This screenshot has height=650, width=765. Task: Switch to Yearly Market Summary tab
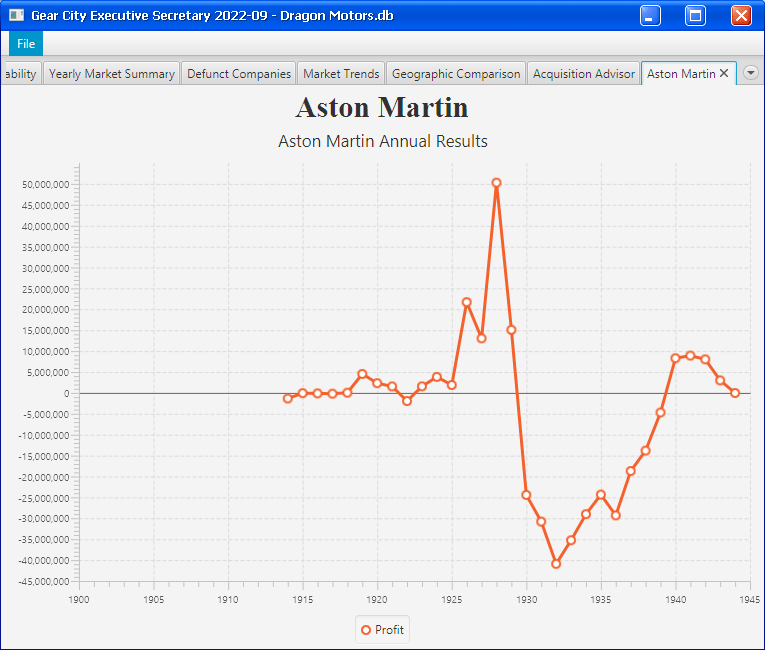tap(112, 74)
